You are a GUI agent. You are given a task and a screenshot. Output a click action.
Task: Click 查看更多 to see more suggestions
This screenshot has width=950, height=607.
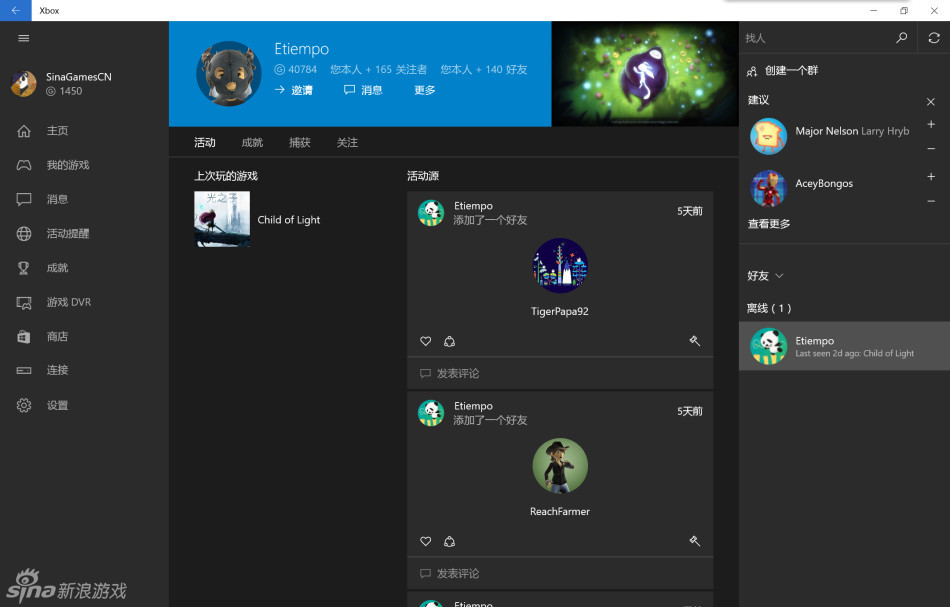click(x=769, y=224)
